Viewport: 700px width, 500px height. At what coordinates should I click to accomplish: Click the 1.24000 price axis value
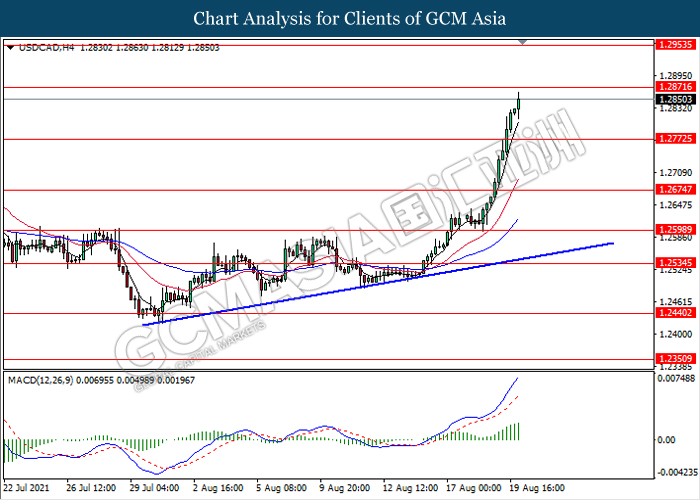tap(676, 334)
